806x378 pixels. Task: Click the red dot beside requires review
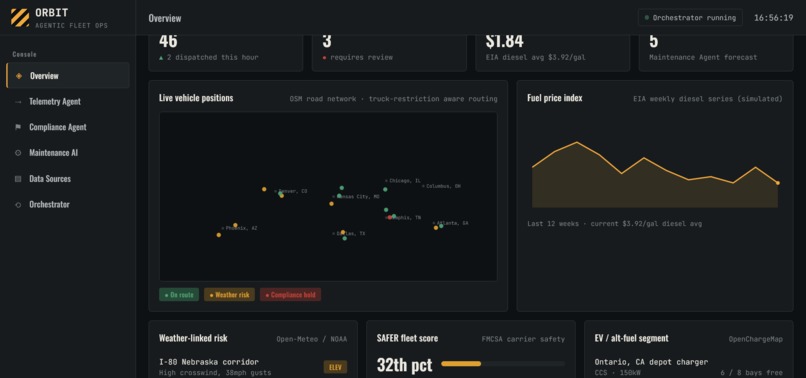[324, 58]
